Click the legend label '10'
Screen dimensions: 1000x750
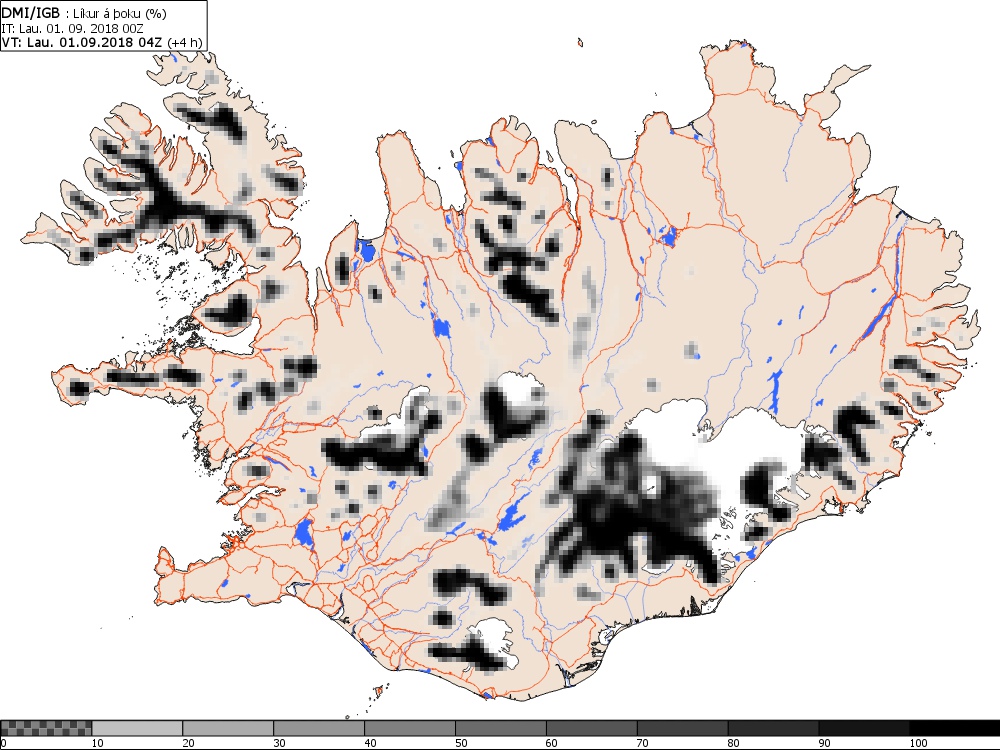98,743
